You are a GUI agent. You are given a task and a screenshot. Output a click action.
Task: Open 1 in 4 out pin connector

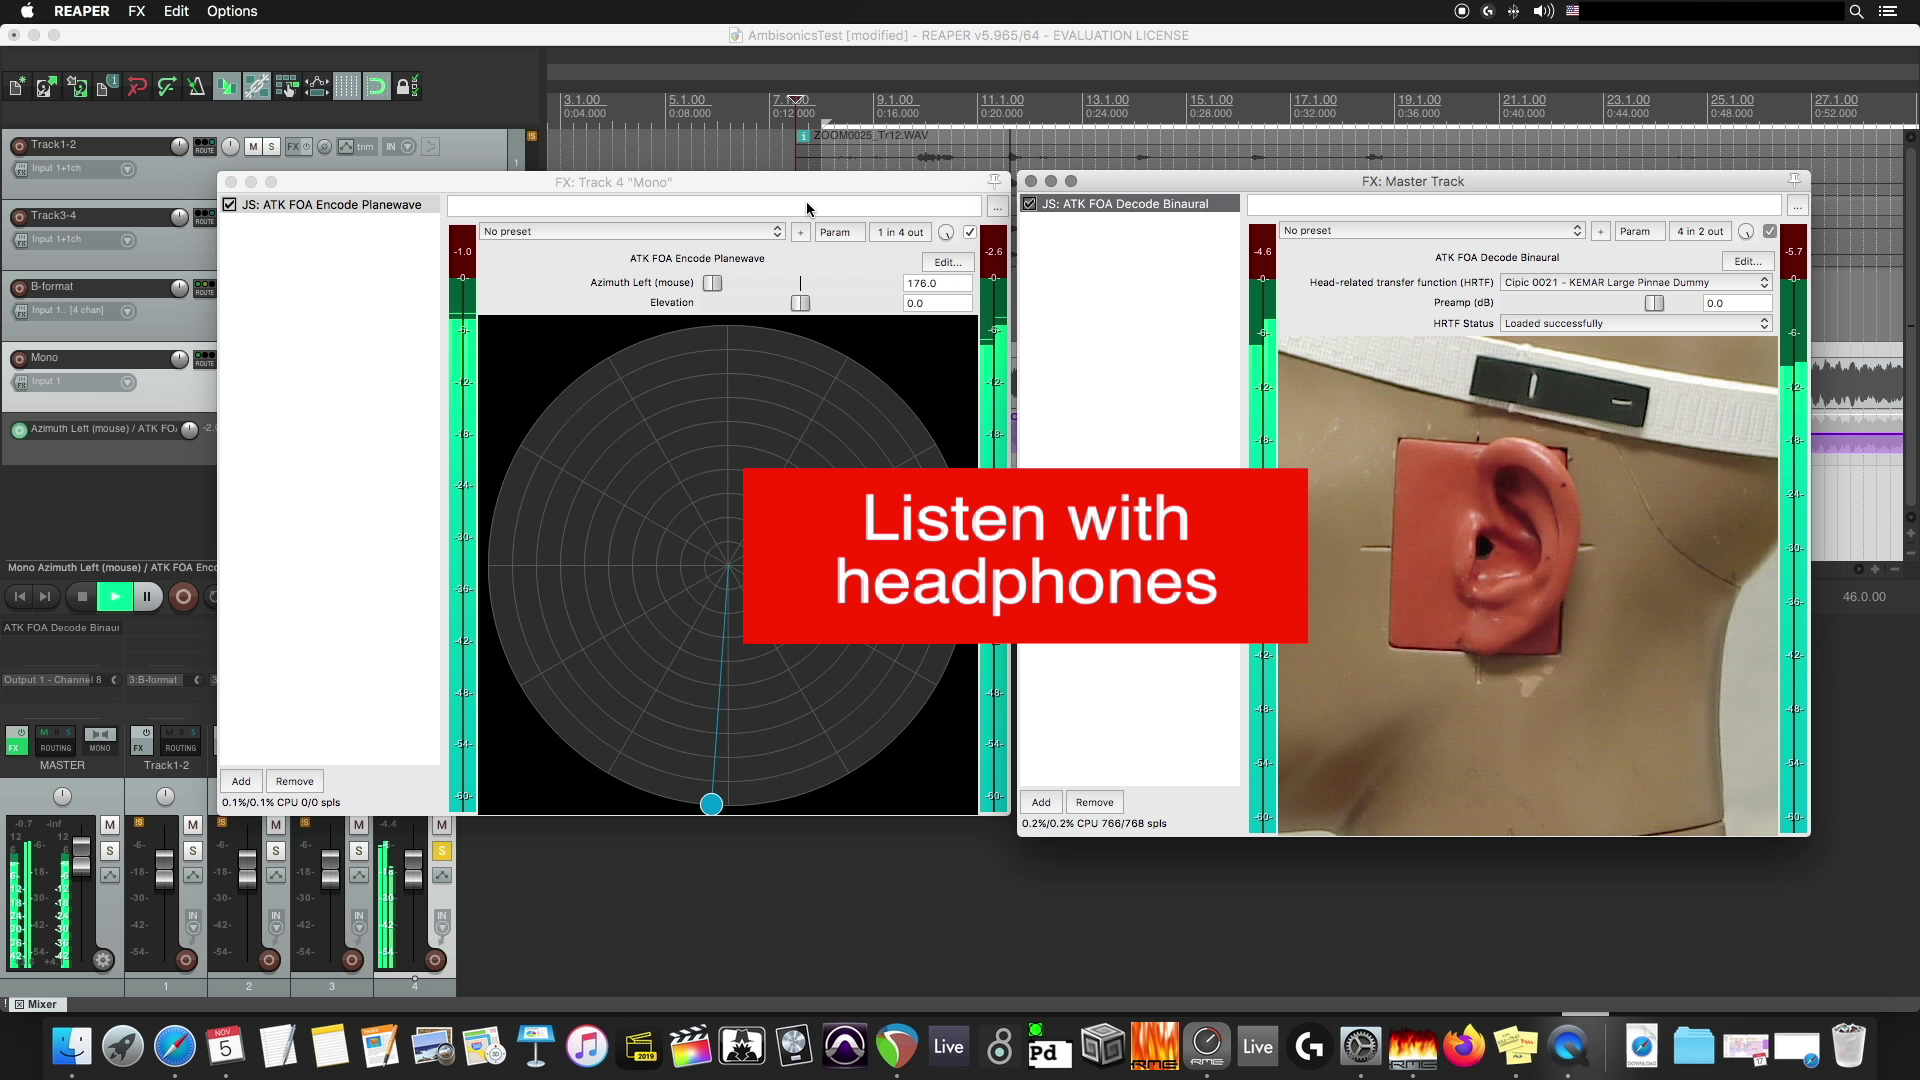tap(900, 232)
